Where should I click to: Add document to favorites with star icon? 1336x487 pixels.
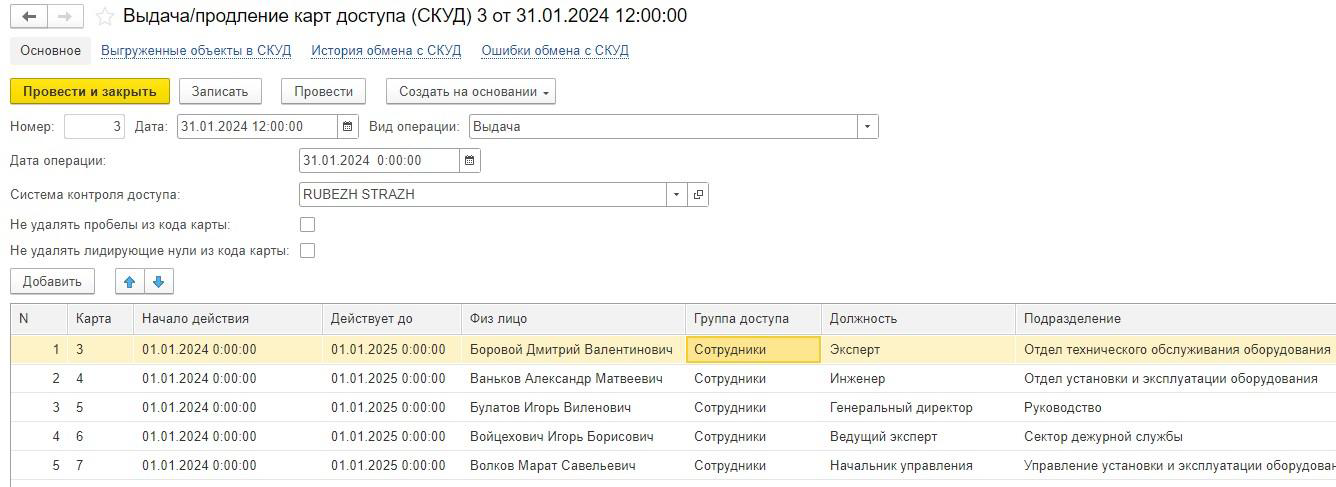pos(104,17)
